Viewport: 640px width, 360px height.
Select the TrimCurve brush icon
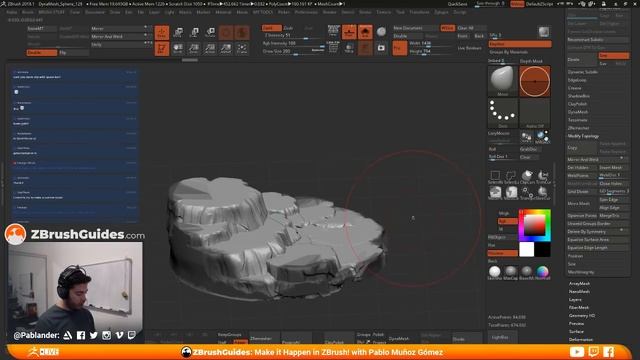(x=543, y=177)
